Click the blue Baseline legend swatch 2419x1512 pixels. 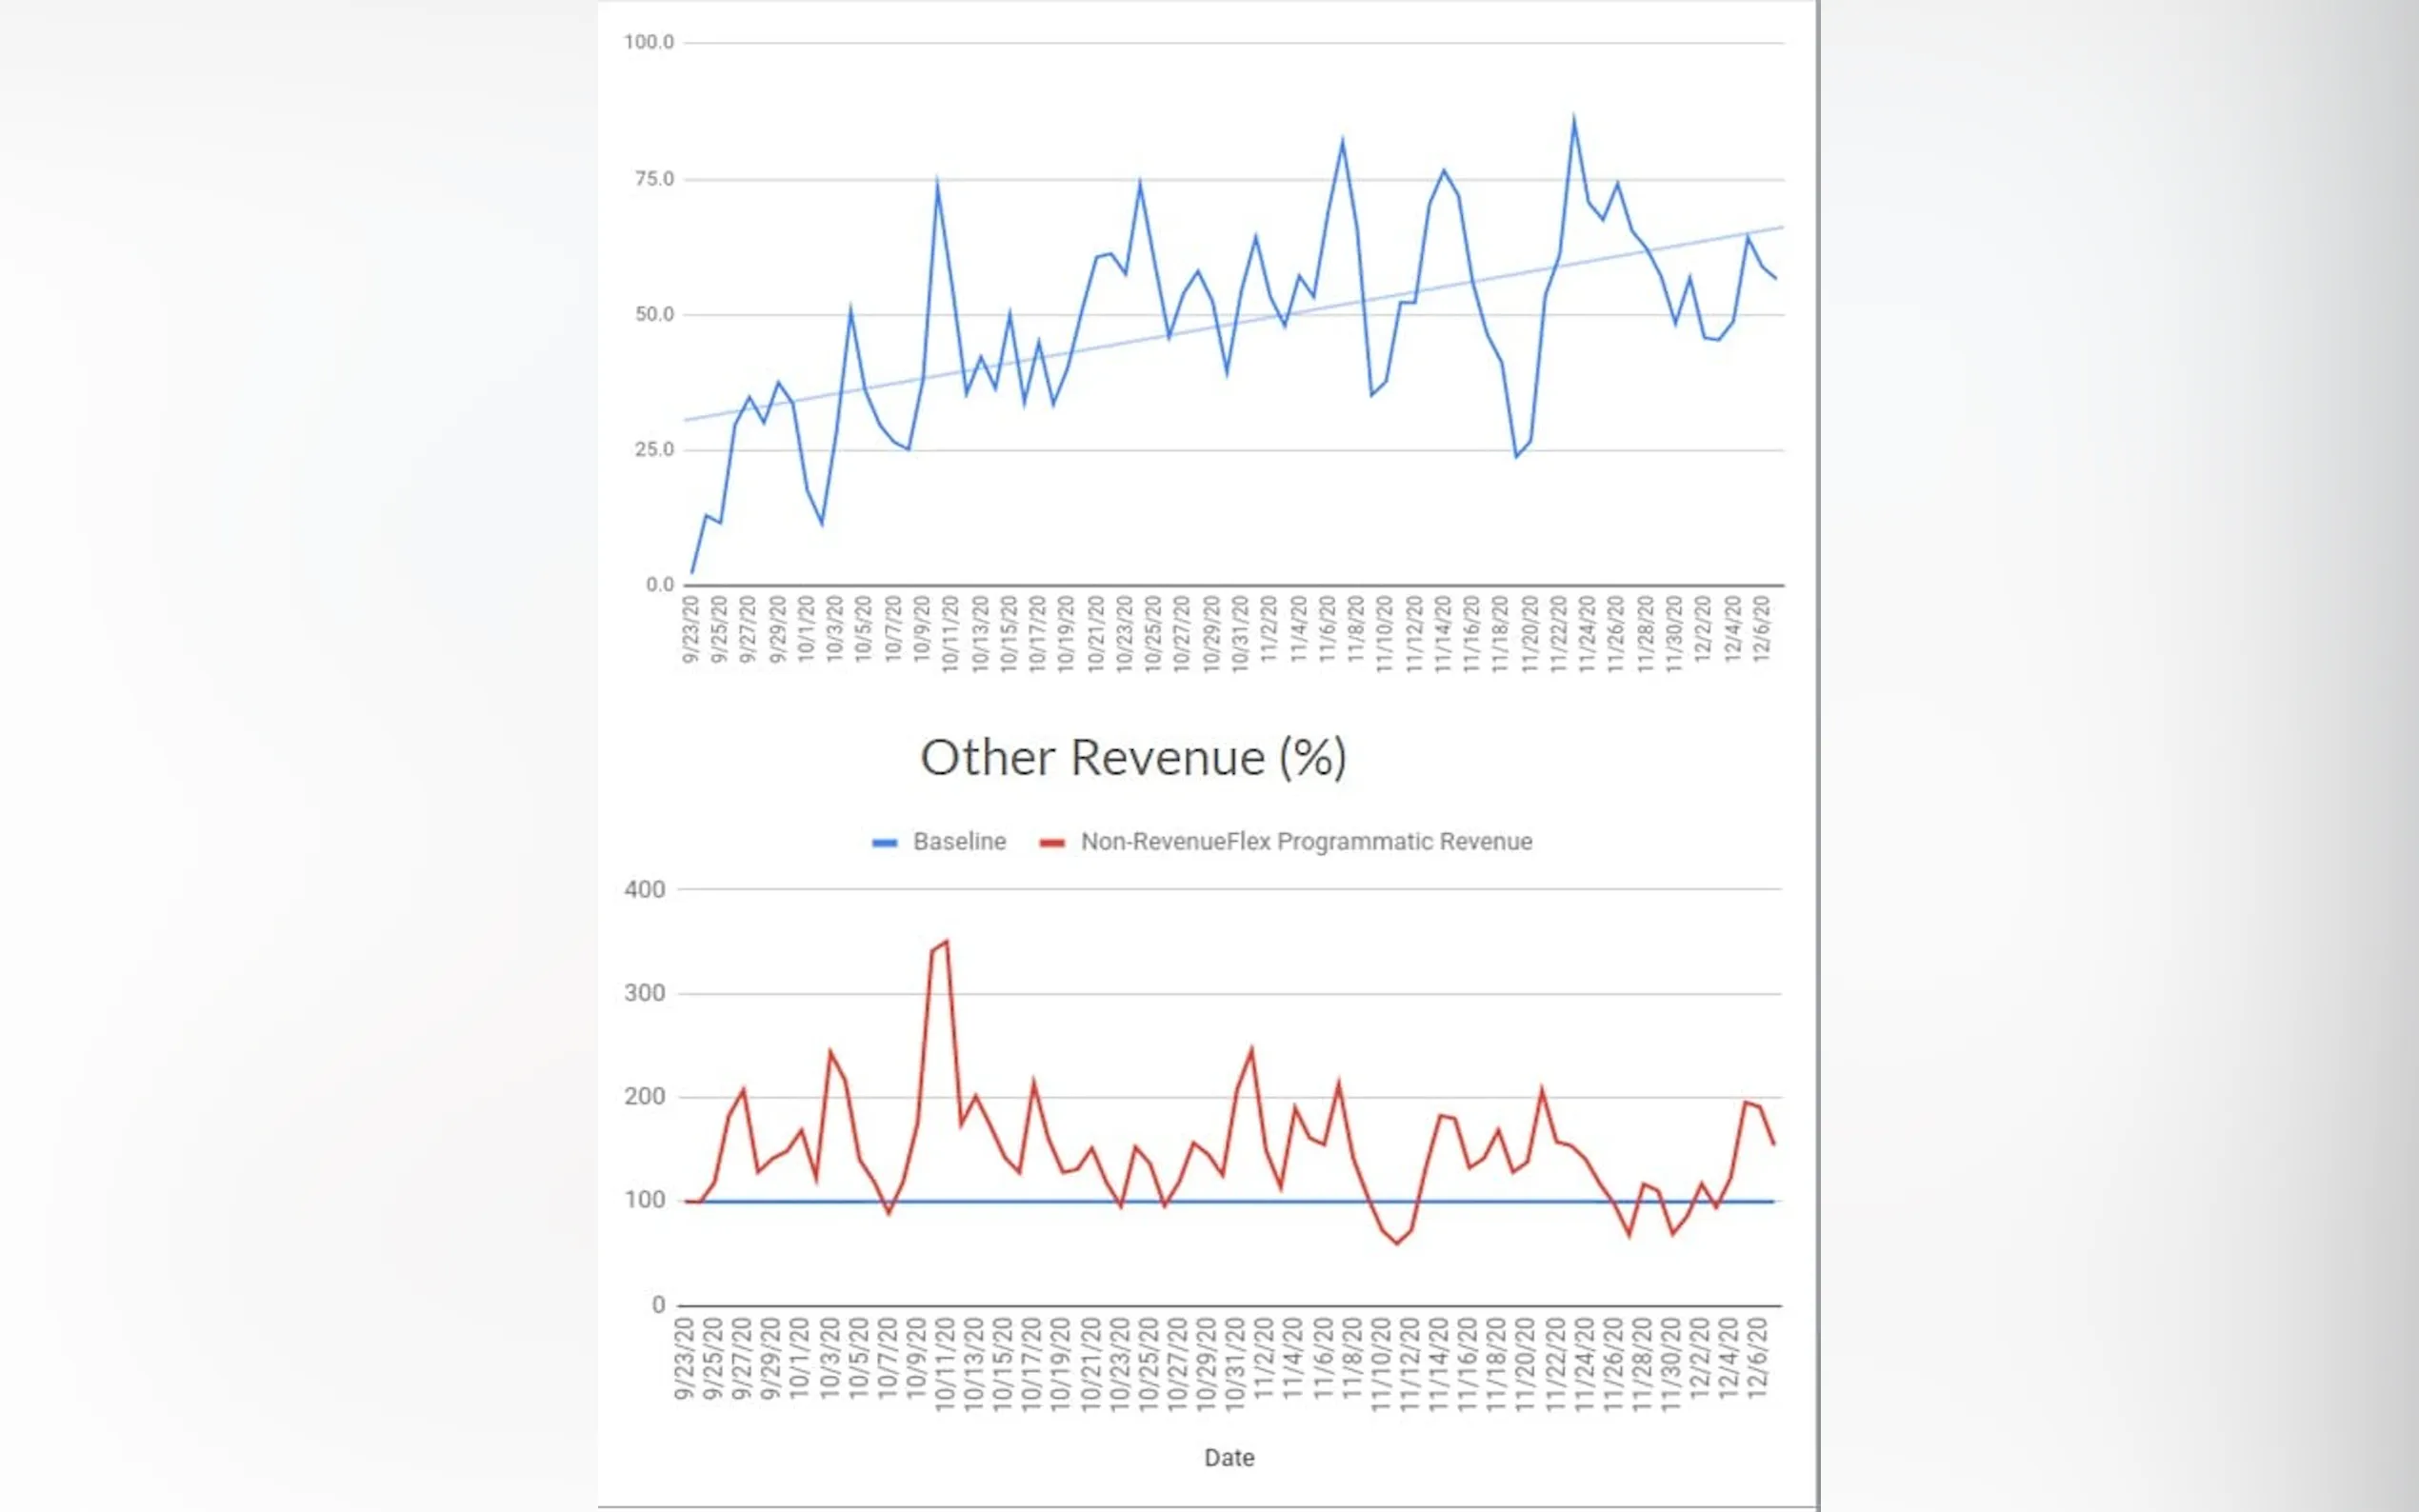[x=884, y=843]
